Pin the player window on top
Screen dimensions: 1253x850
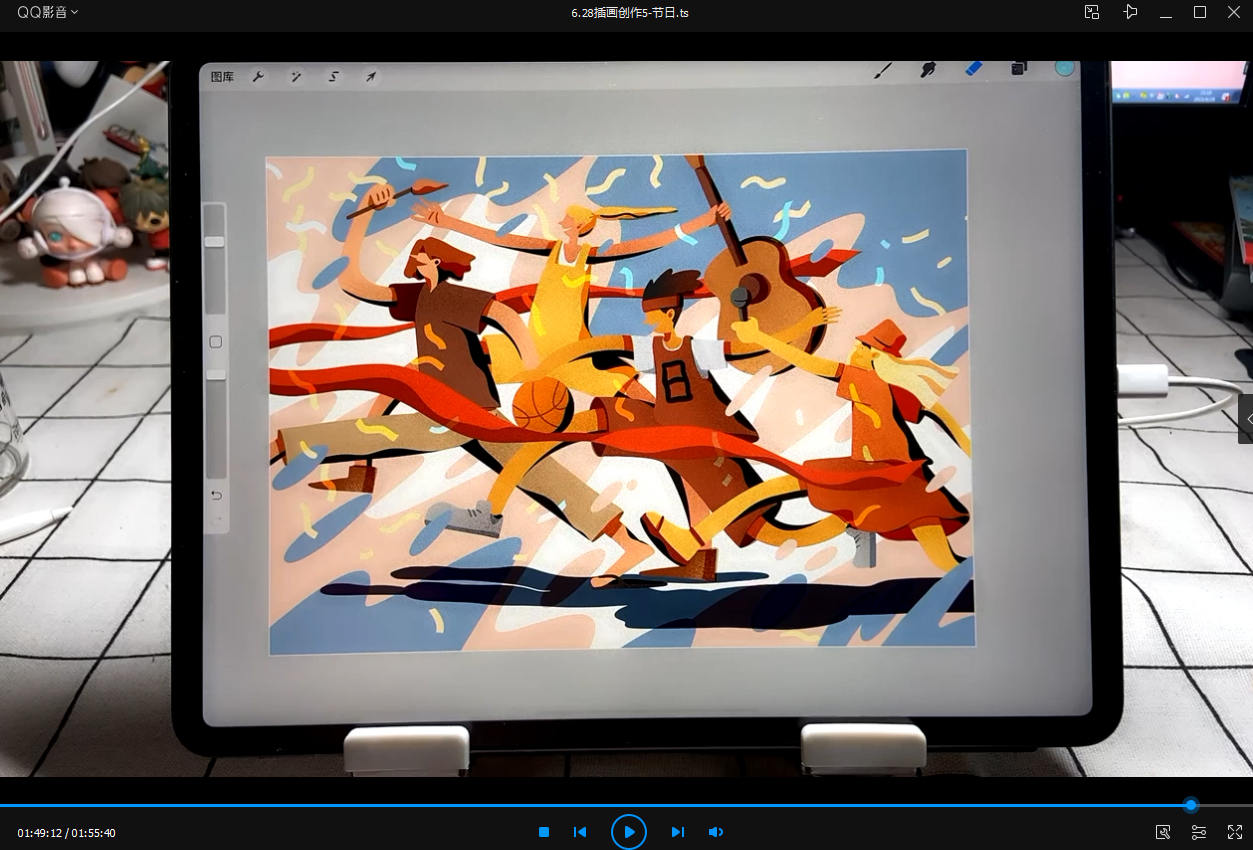coord(1130,12)
